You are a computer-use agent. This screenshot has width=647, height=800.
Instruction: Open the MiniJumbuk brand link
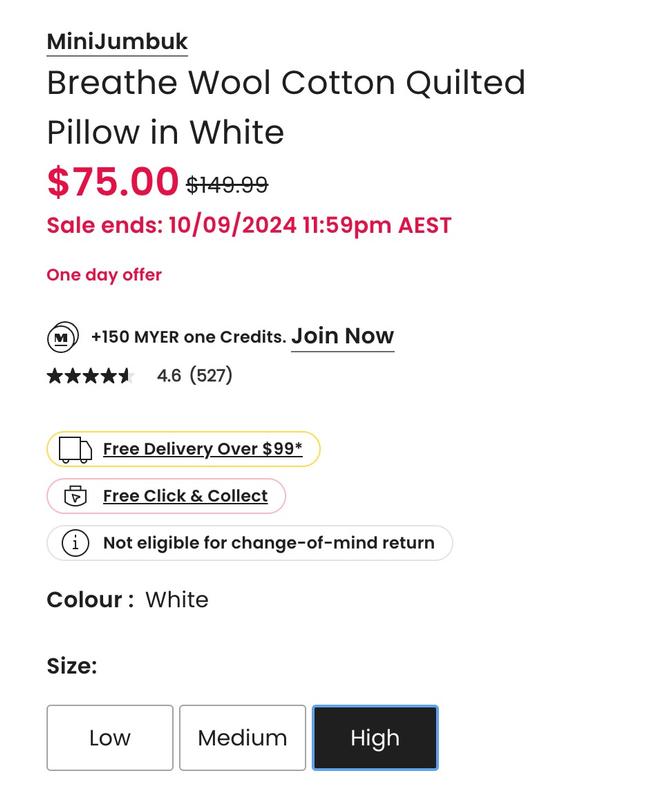tap(117, 41)
